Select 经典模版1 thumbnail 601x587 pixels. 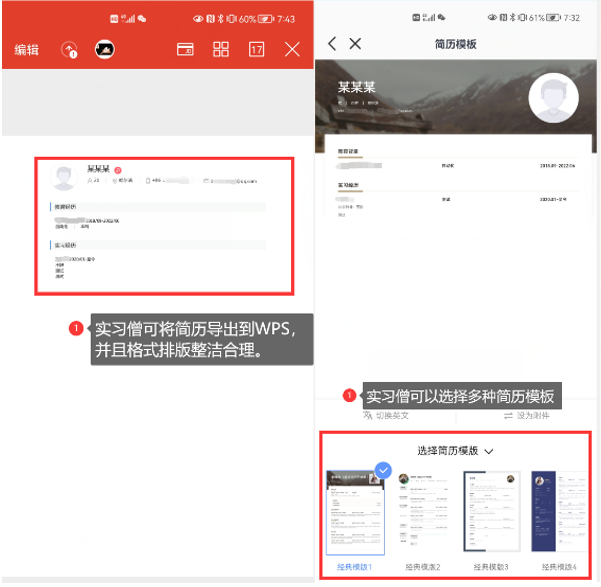pos(355,513)
